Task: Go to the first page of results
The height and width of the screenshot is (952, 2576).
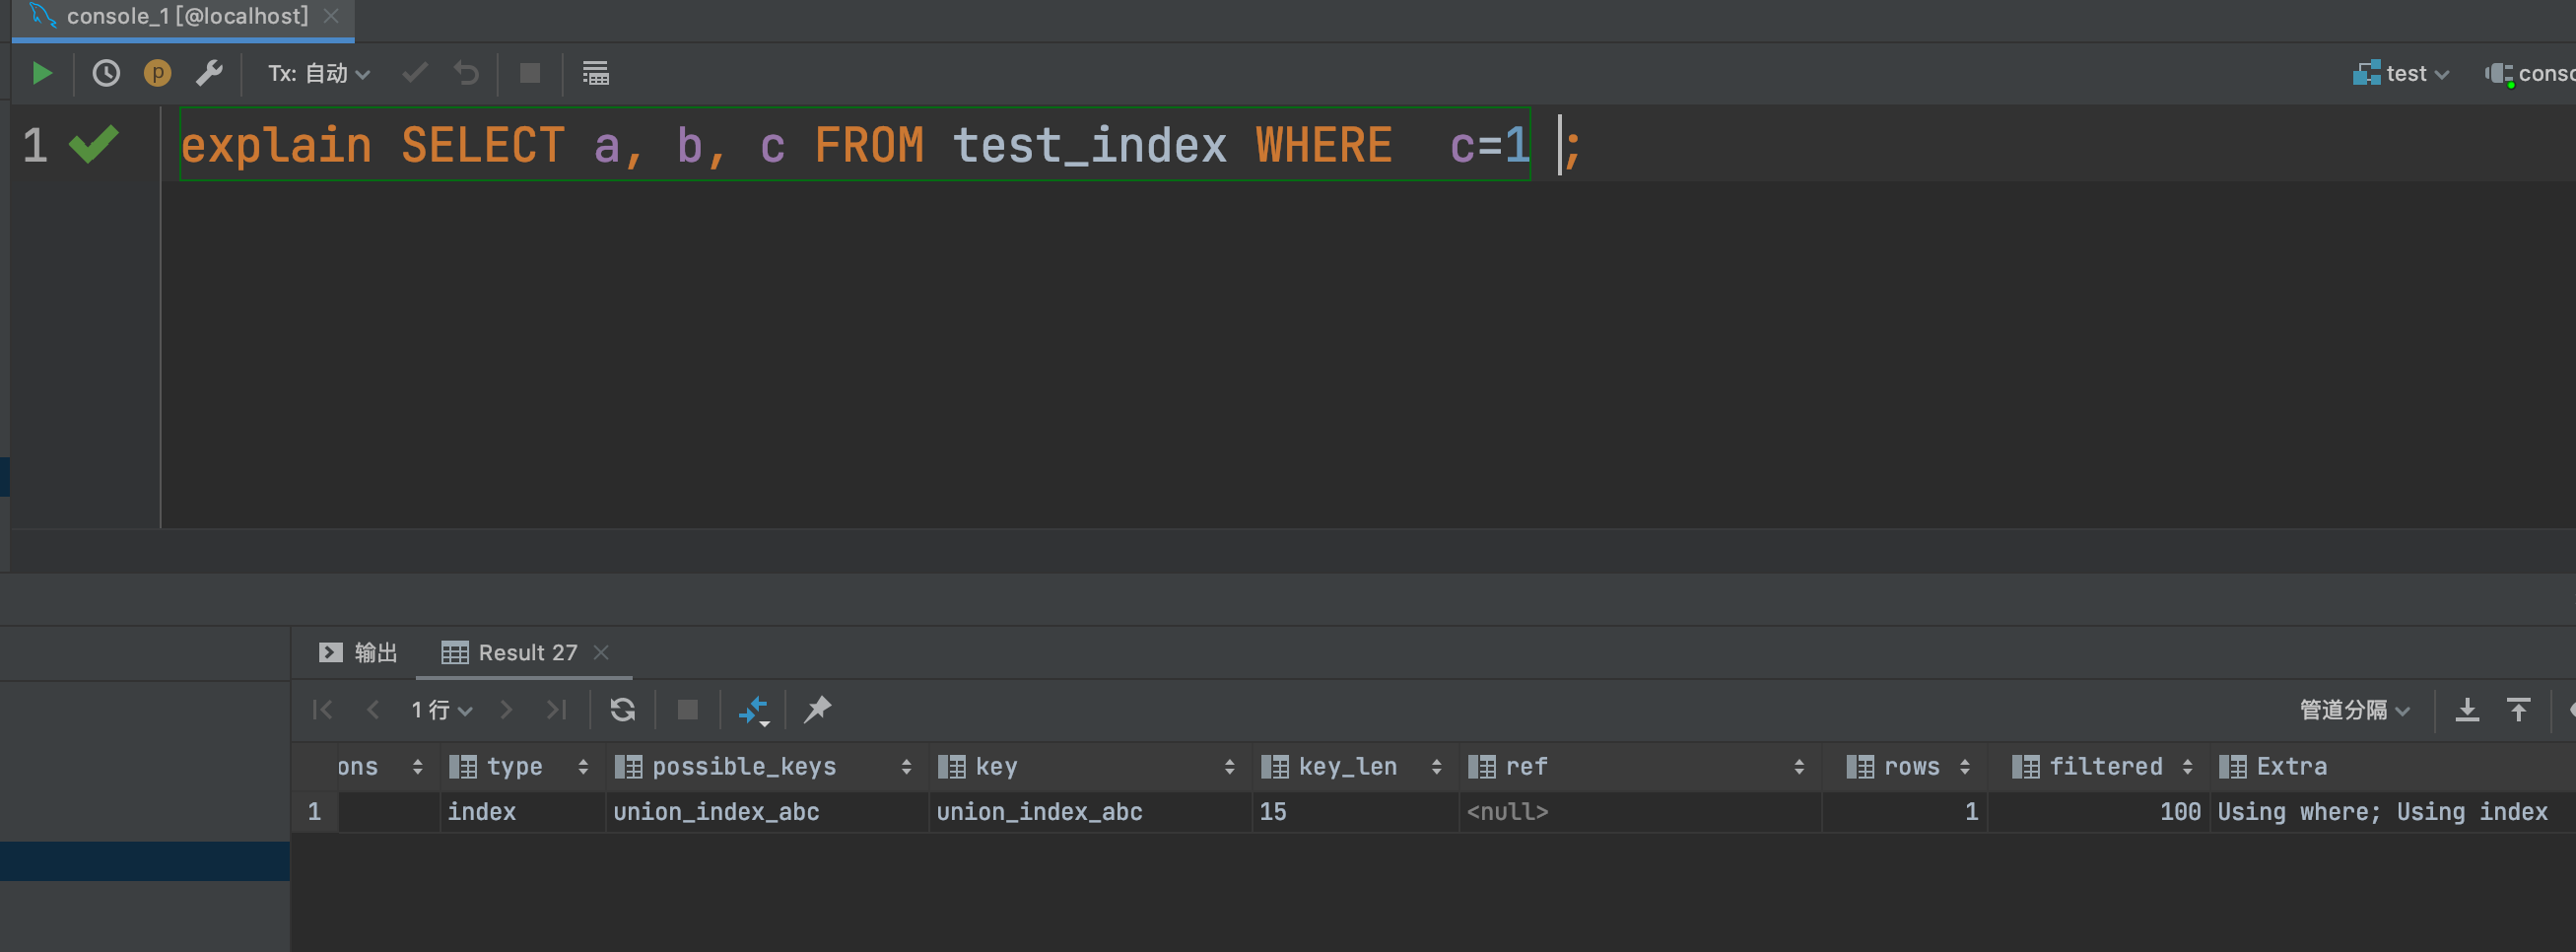Action: pyautogui.click(x=322, y=710)
